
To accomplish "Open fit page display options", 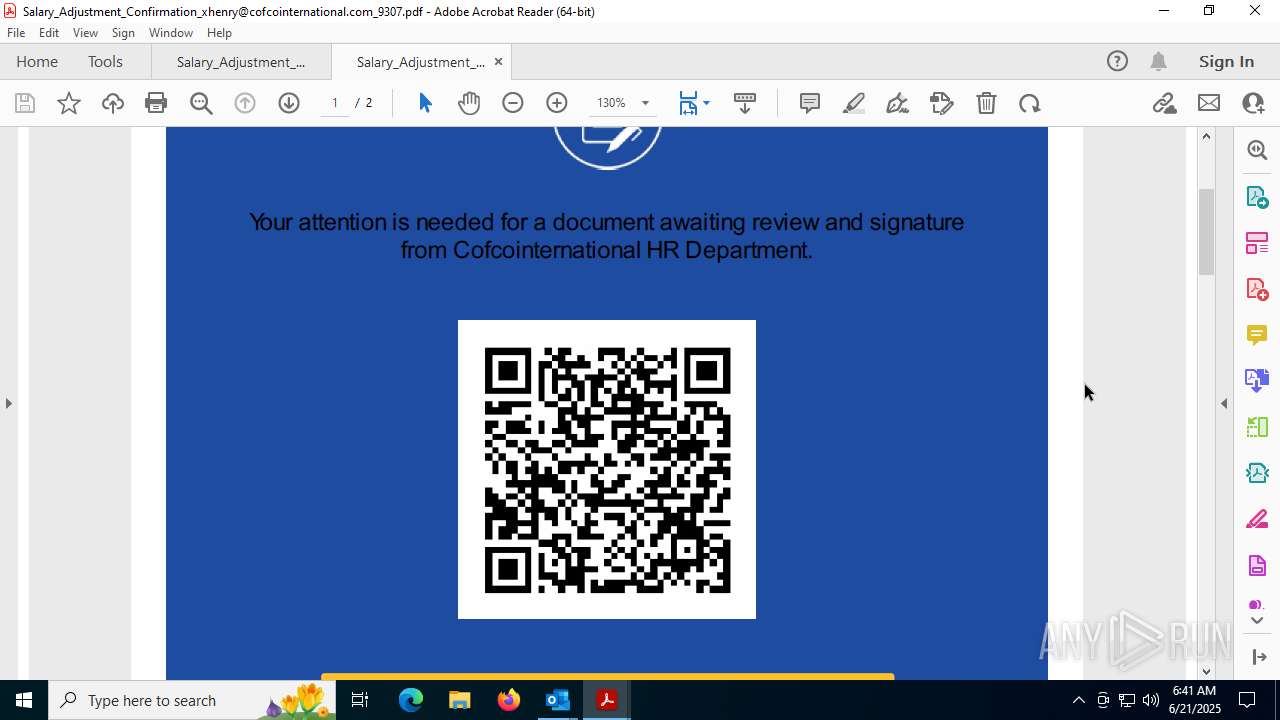I will tap(694, 103).
